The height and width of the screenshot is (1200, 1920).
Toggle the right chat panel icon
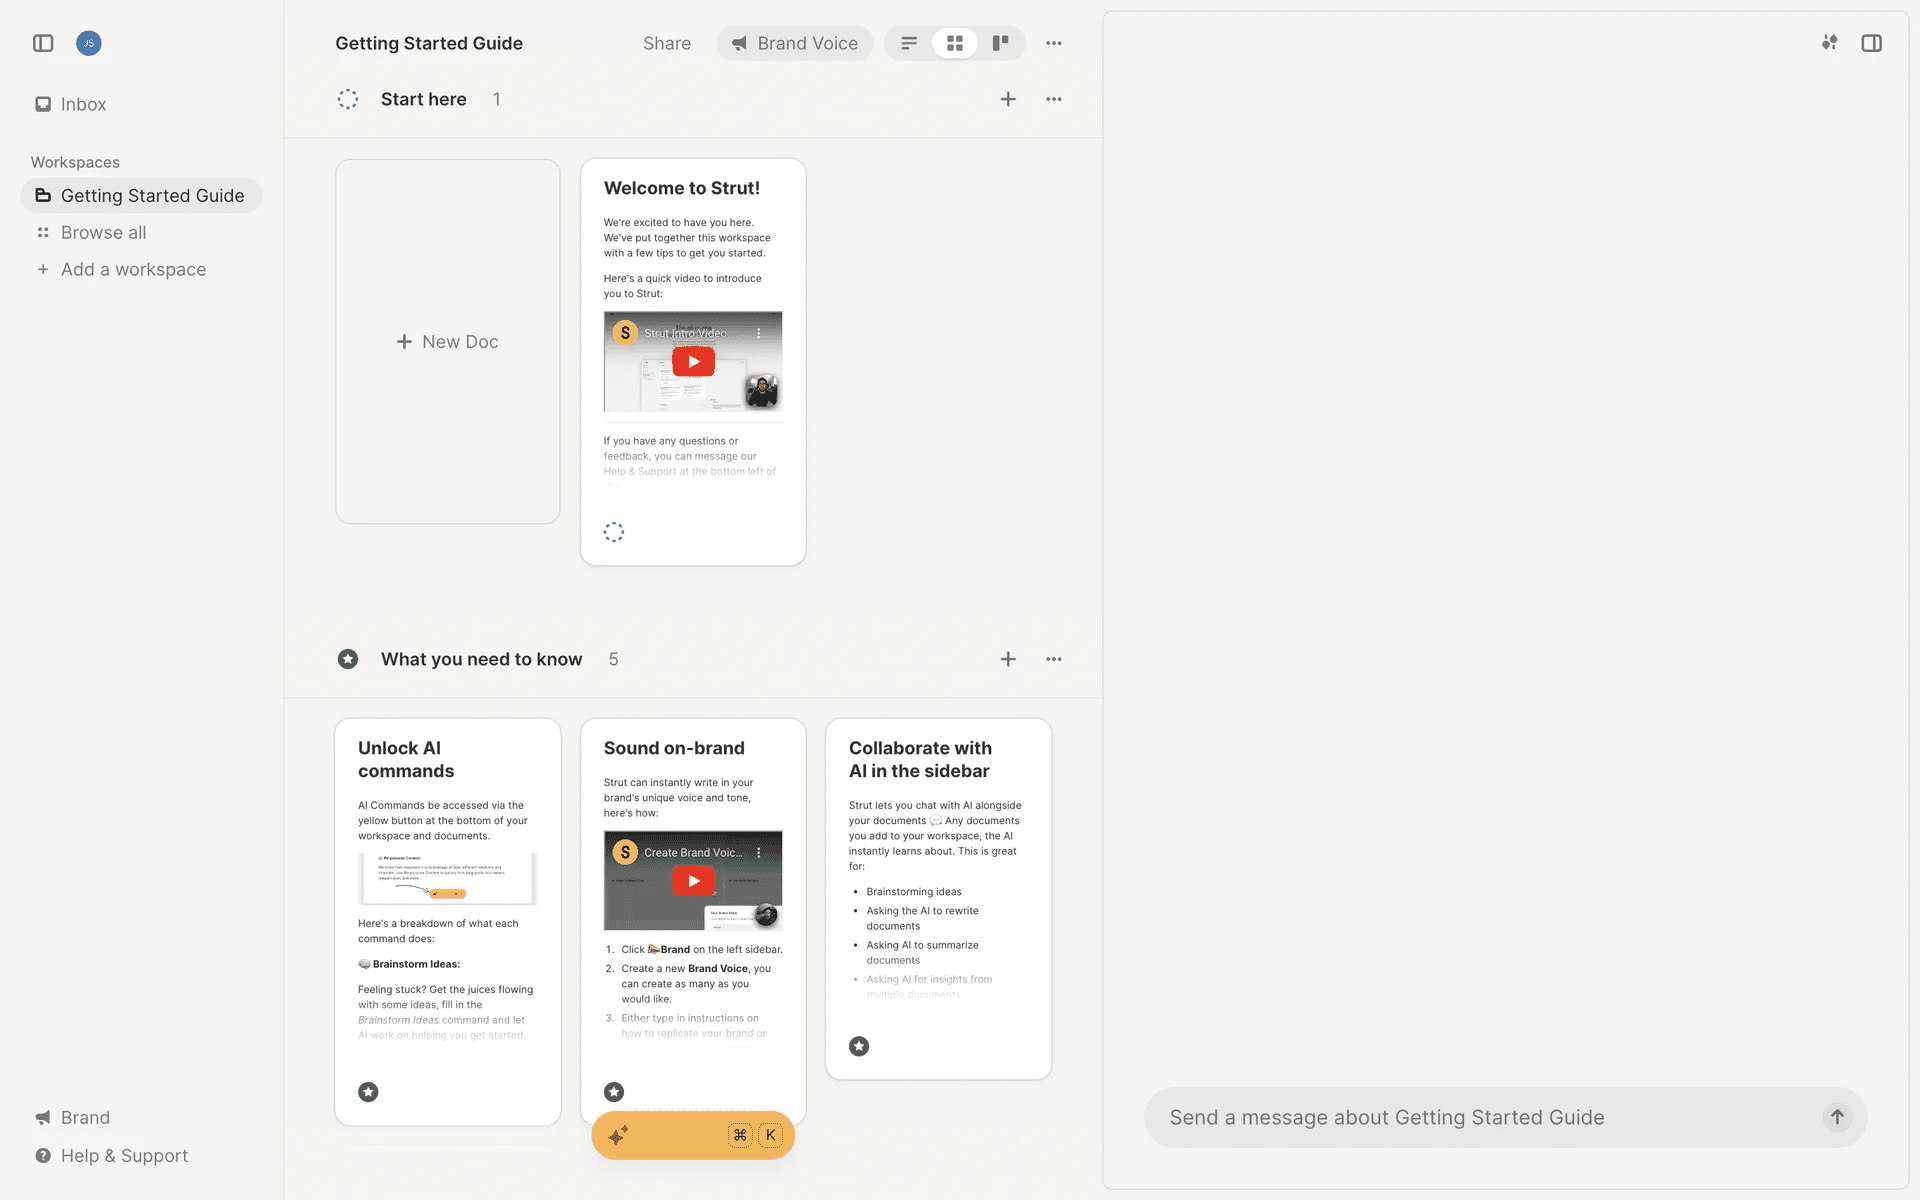(x=1871, y=43)
